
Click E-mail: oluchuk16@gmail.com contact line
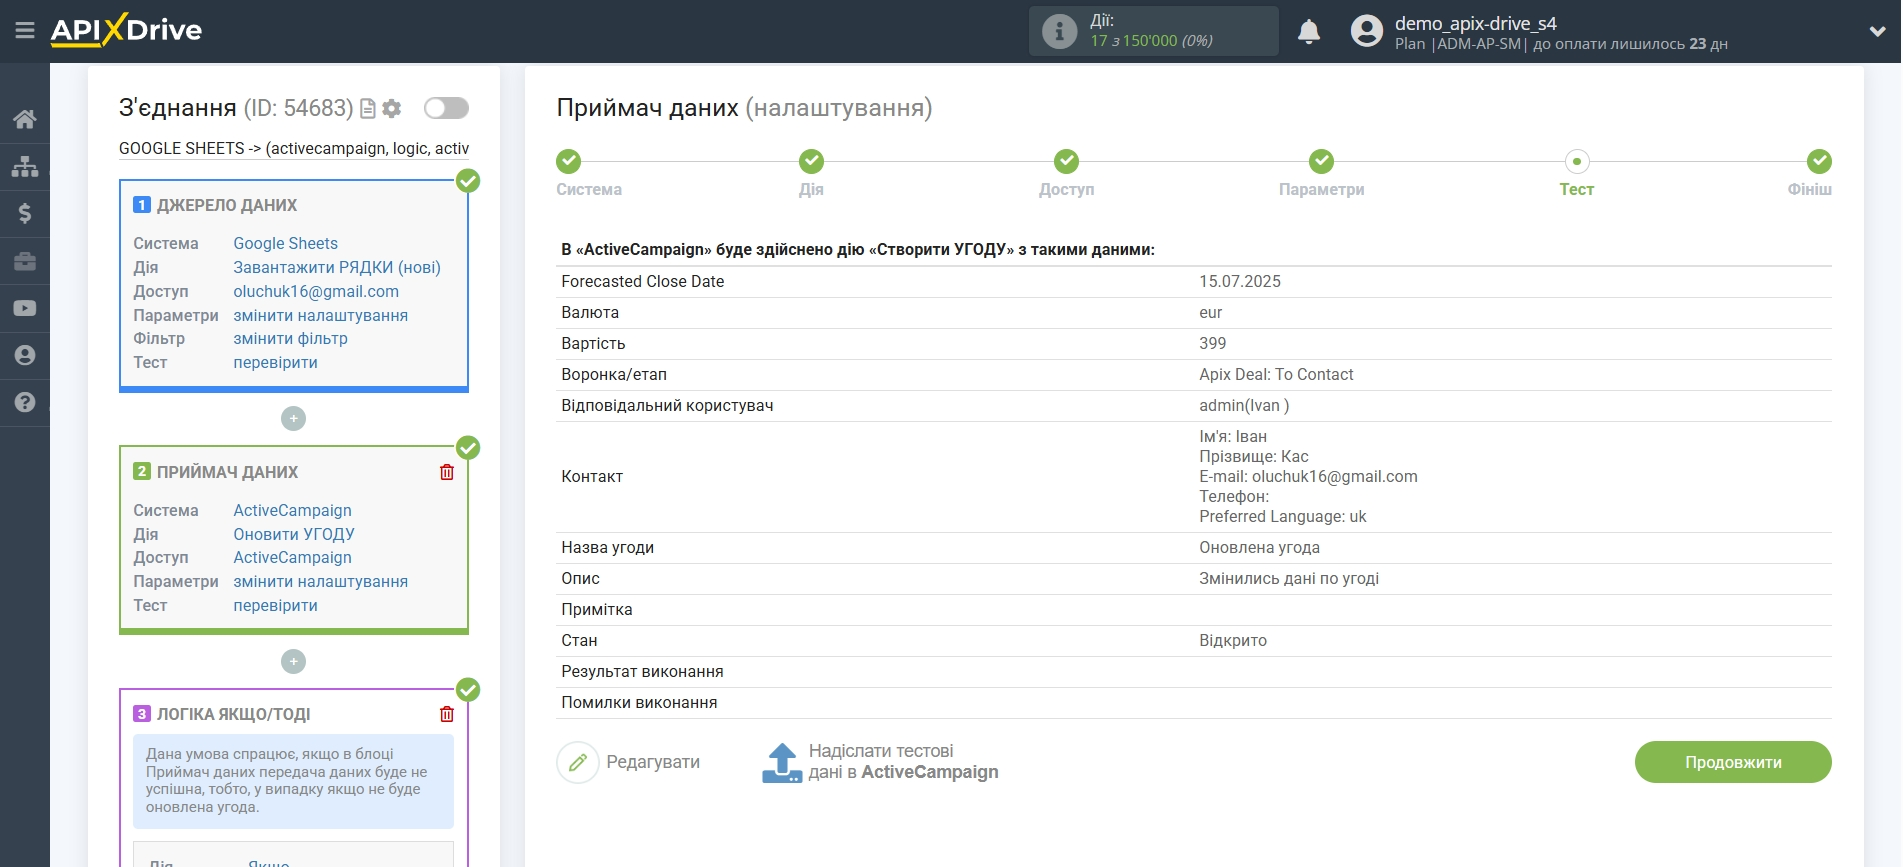click(x=1308, y=476)
